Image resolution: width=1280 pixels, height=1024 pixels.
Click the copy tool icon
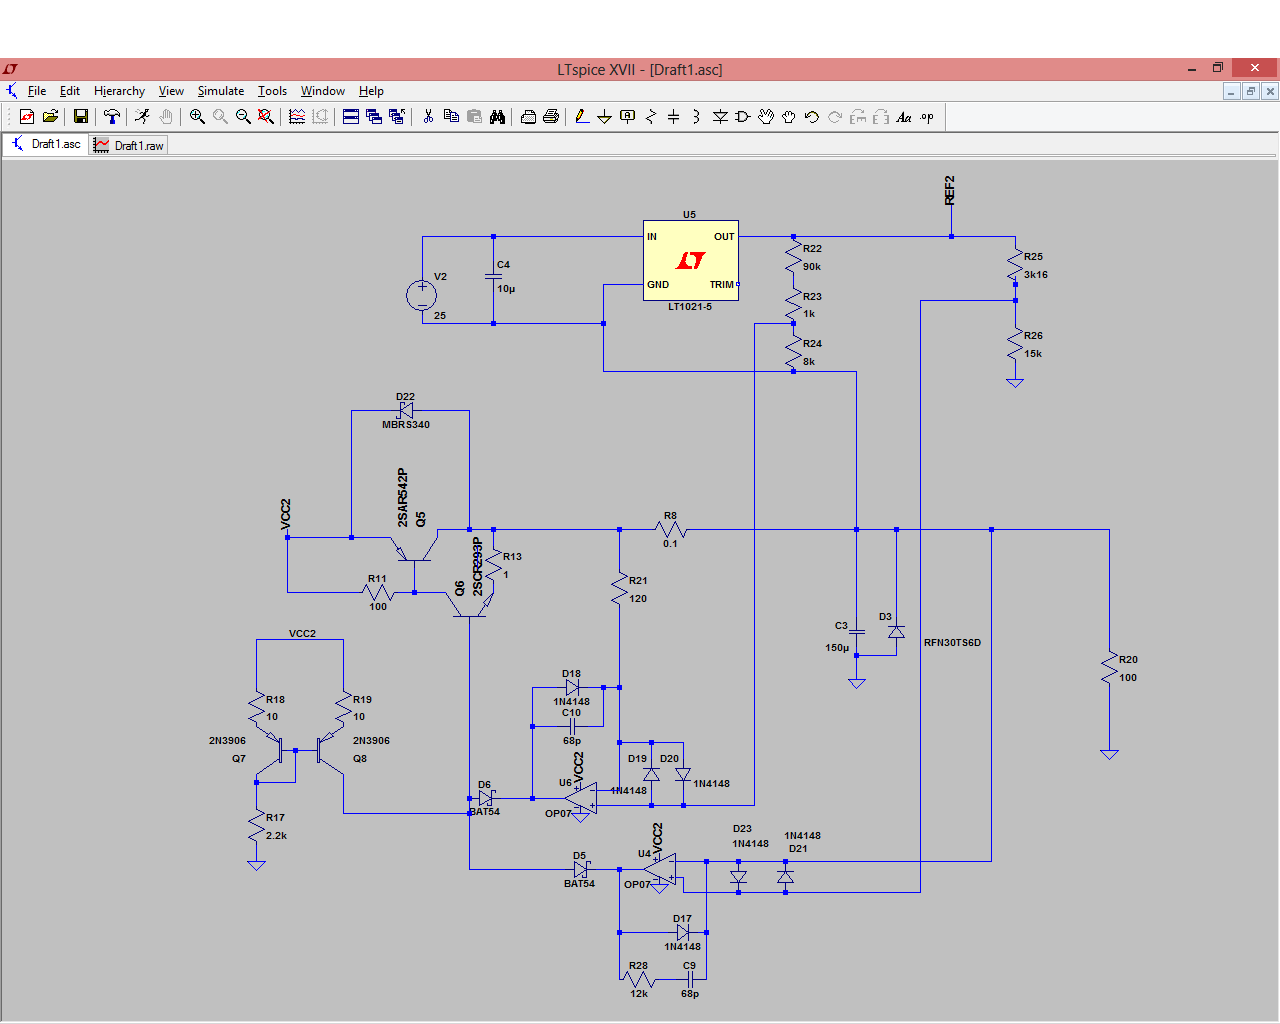click(451, 117)
